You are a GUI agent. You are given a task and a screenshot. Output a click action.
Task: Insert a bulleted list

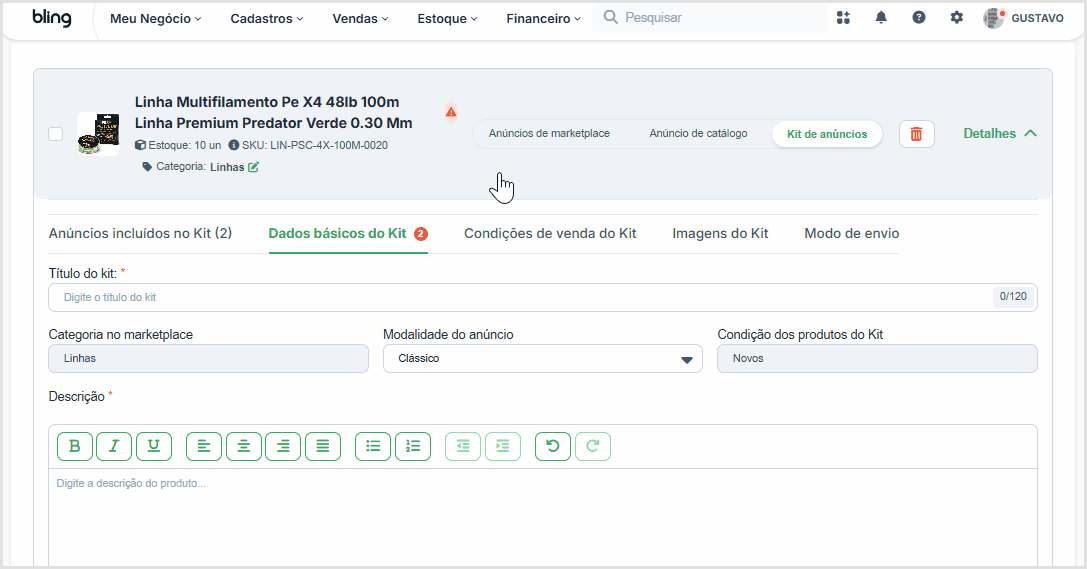373,446
